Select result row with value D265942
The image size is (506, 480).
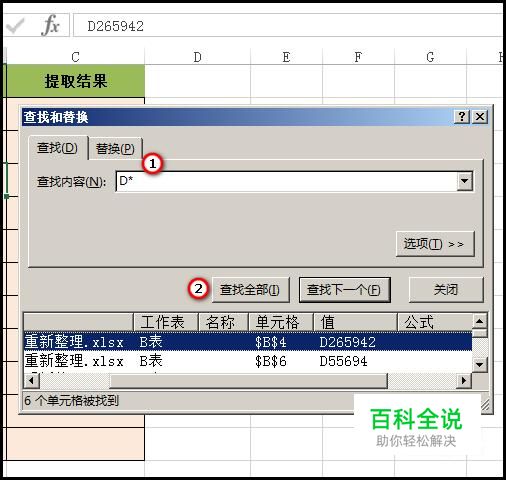pos(248,342)
